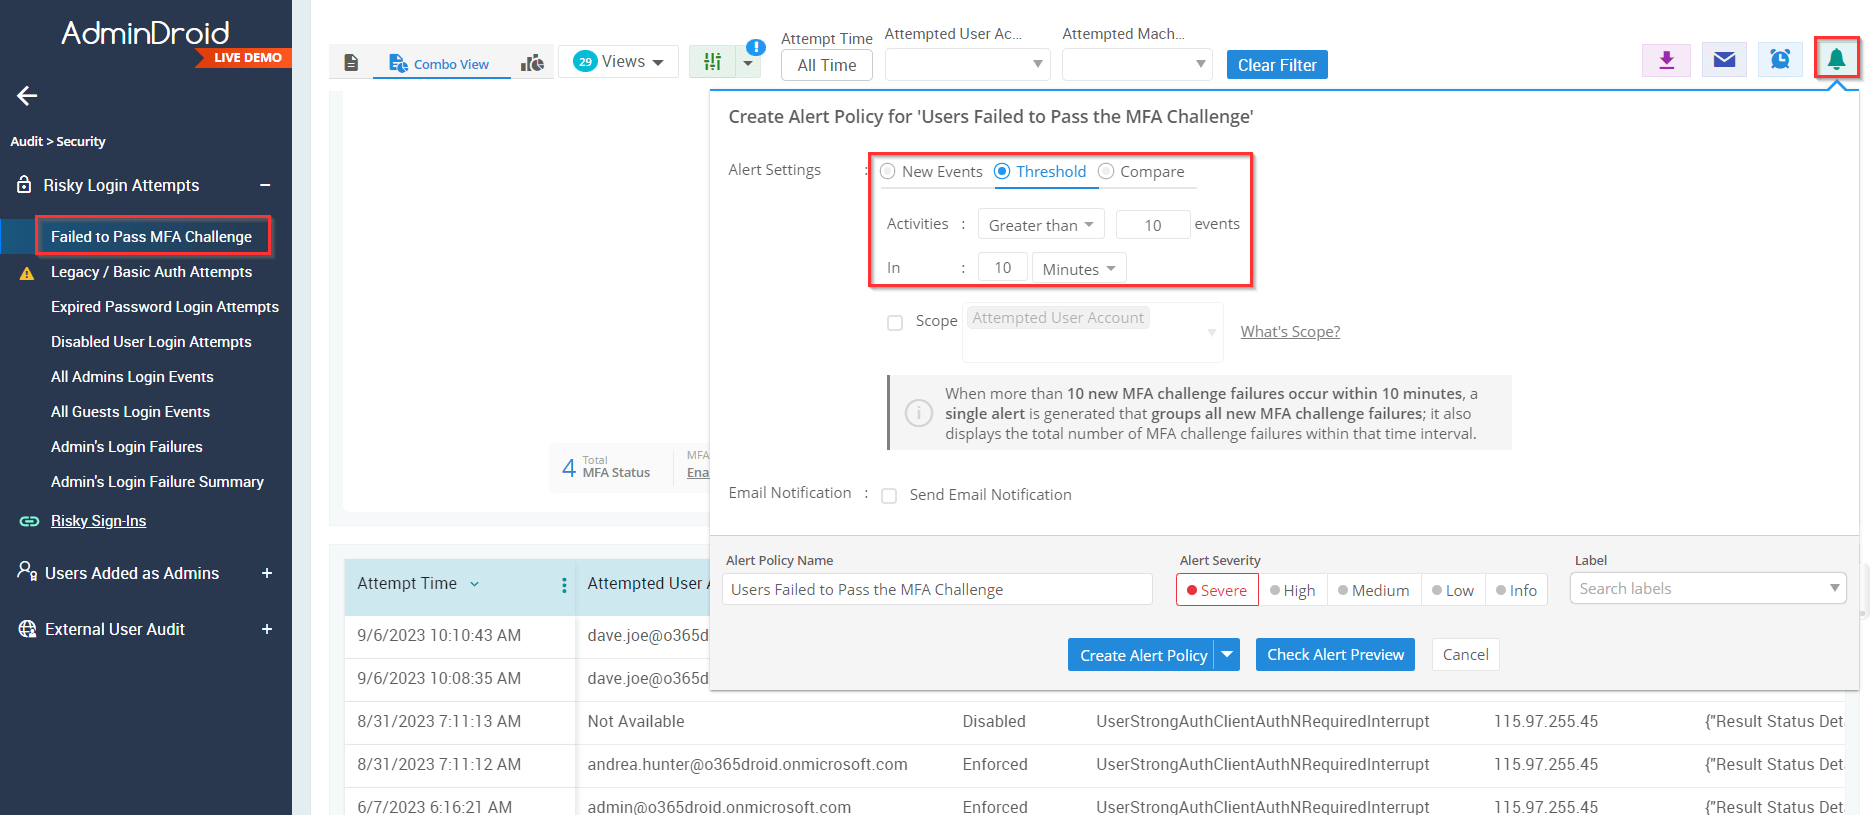Viewport: 1874px width, 815px height.
Task: Select the New Events radio option
Action: pyautogui.click(x=888, y=172)
